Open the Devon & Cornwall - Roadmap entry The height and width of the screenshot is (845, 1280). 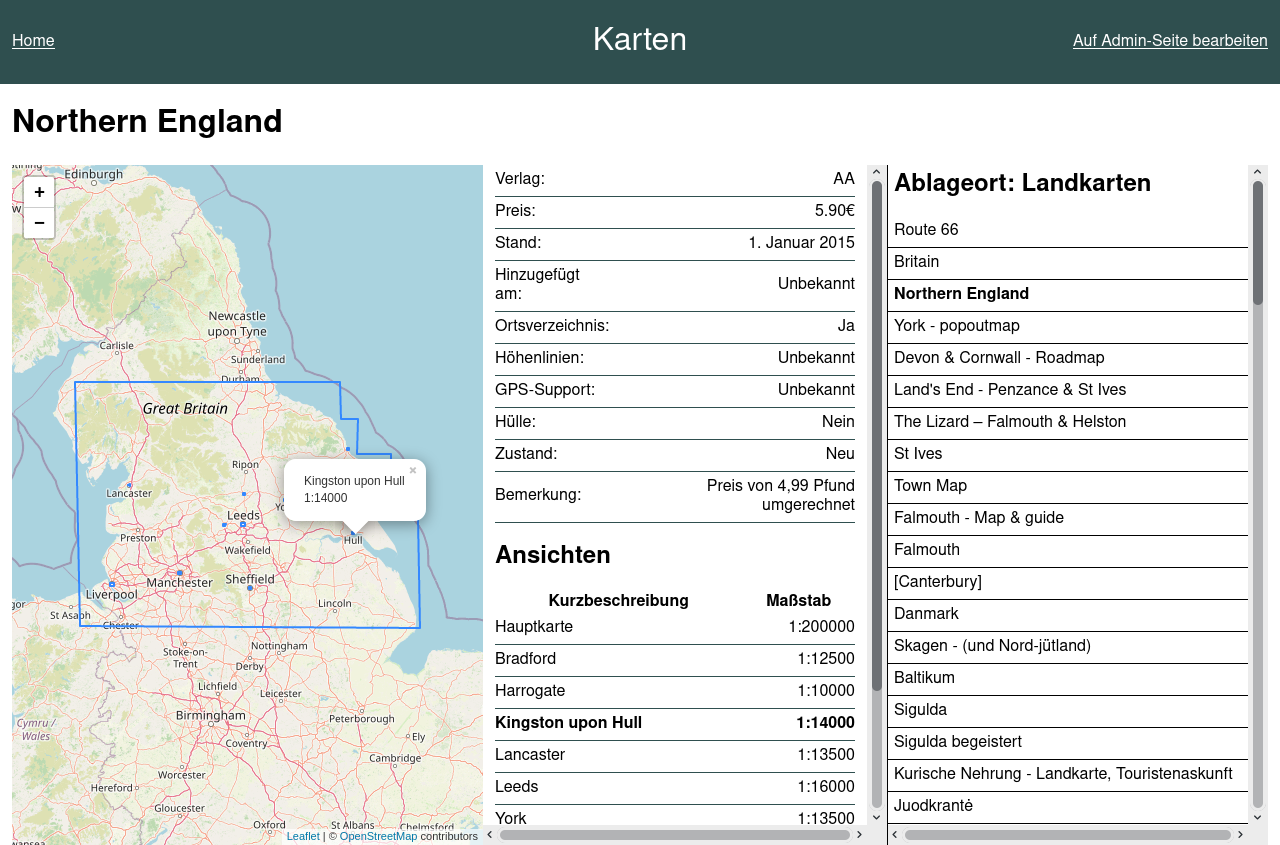tap(998, 357)
